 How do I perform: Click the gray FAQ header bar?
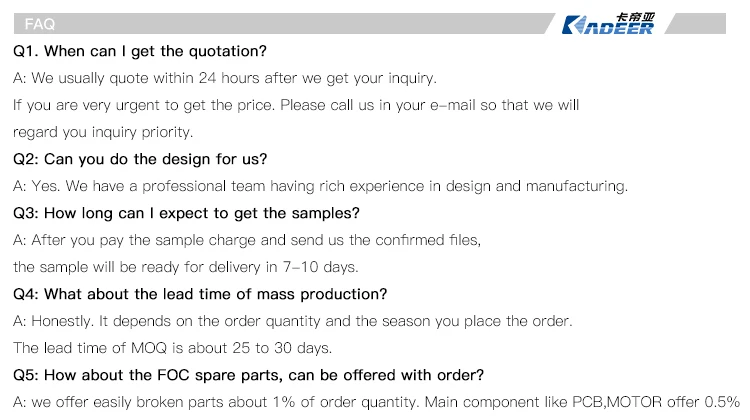point(300,24)
